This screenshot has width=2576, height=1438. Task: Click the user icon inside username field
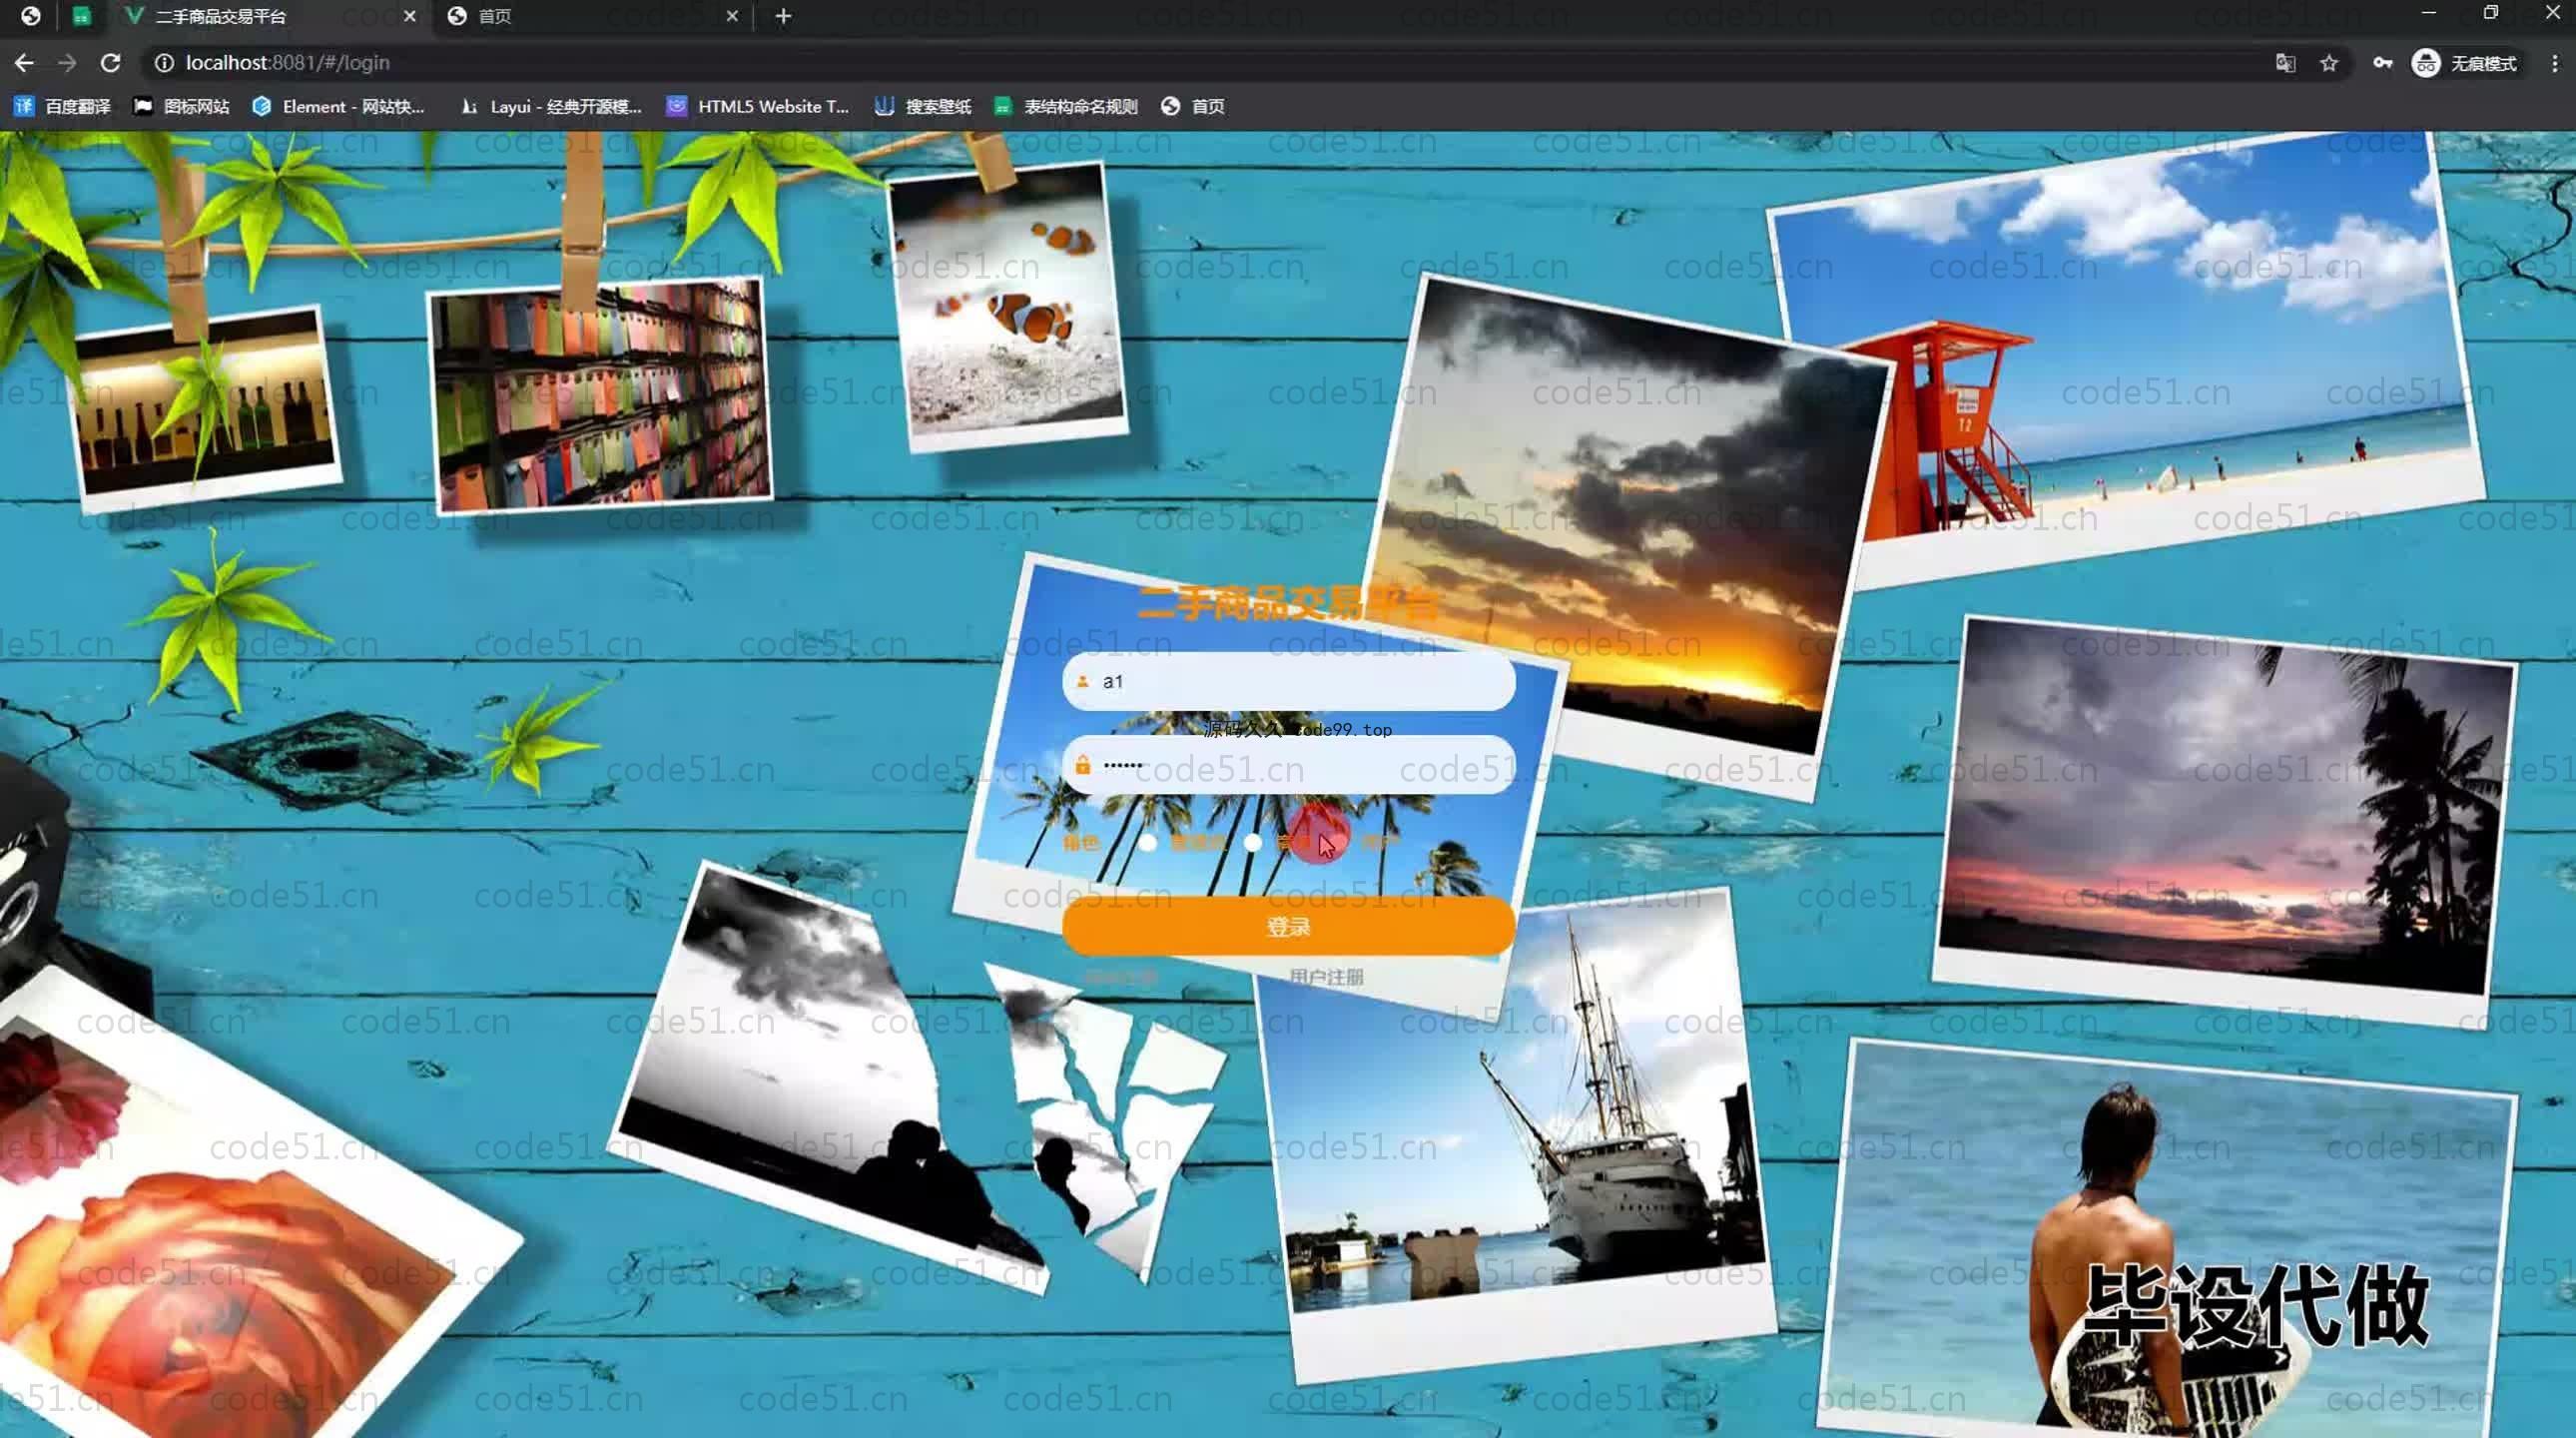click(x=1082, y=681)
